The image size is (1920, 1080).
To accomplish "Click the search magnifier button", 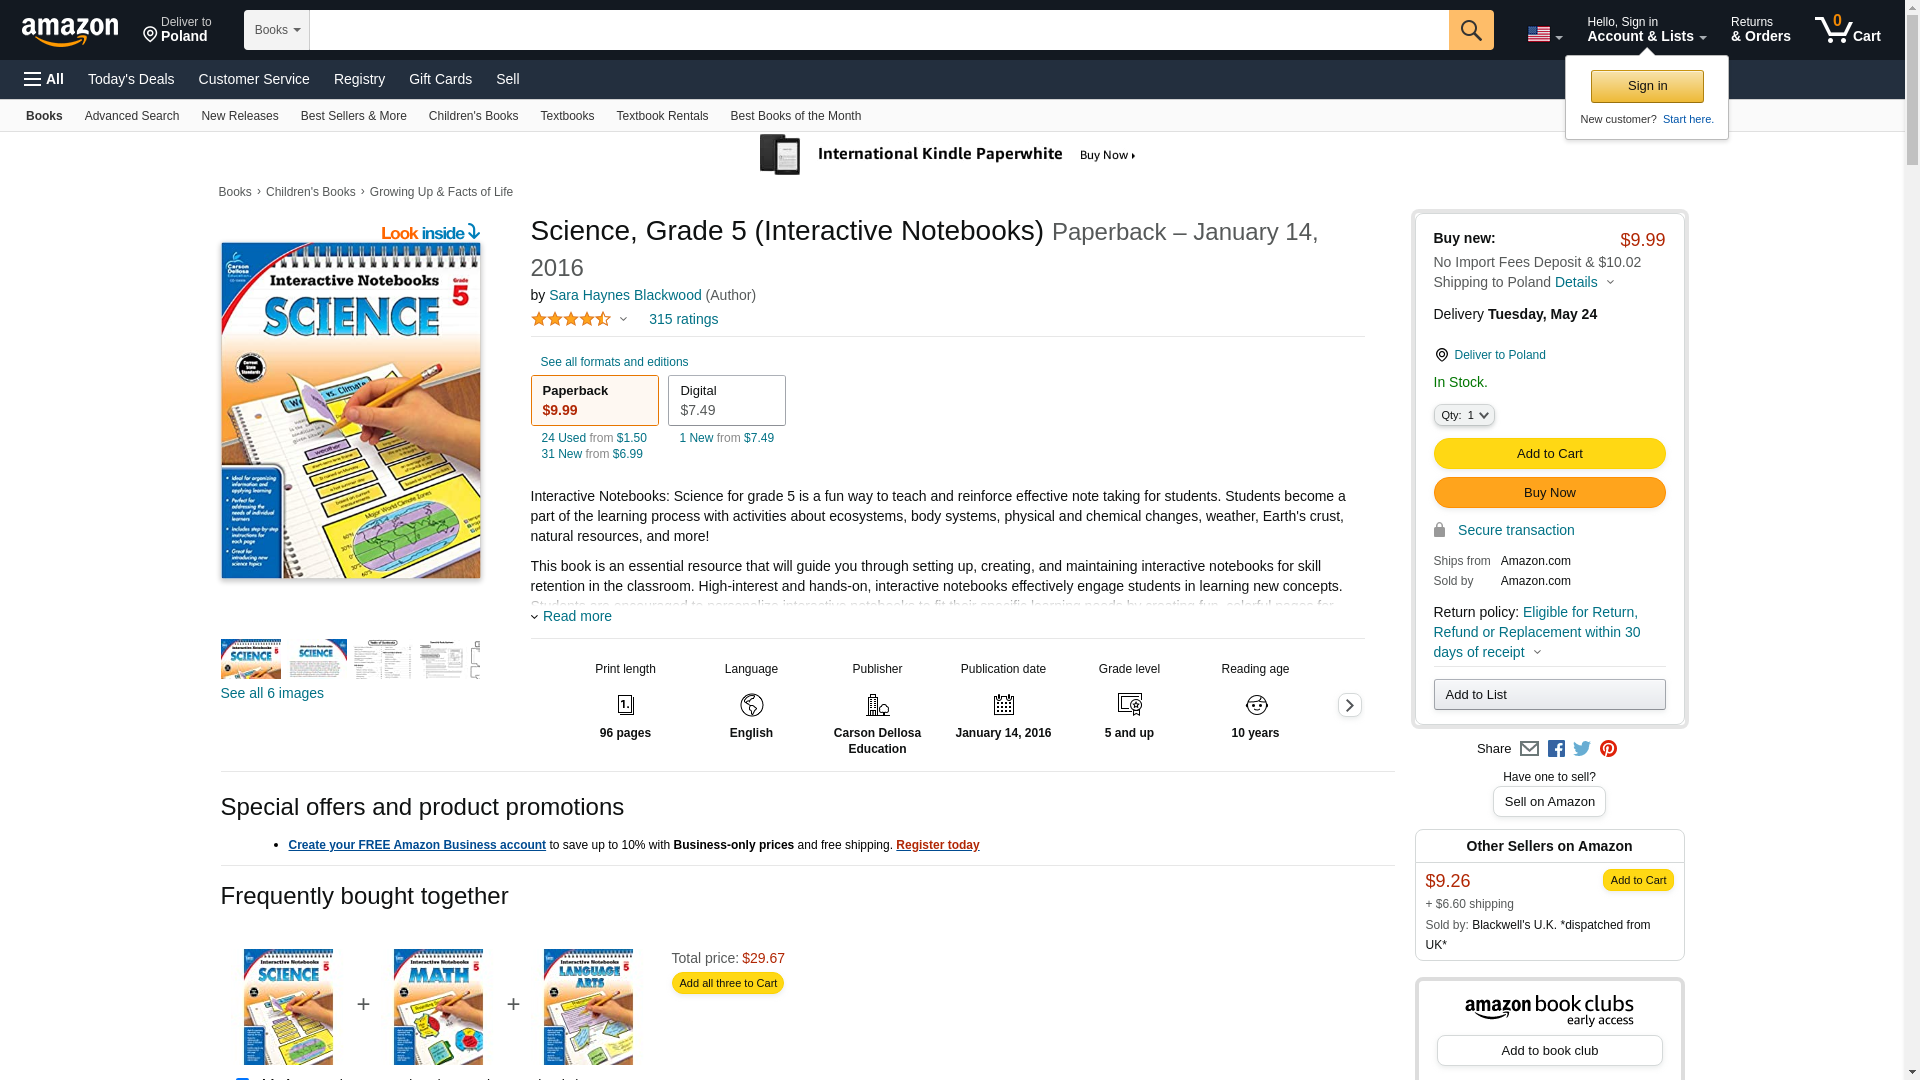I will 1470,30.
